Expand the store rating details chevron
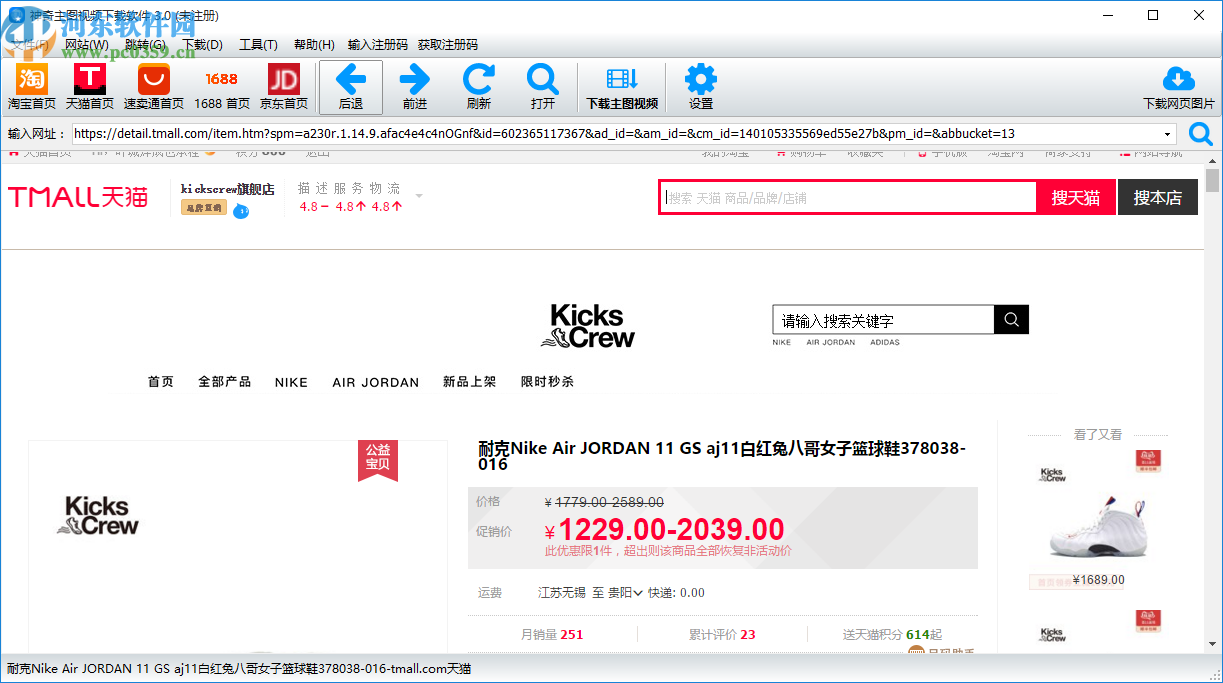 coord(419,197)
